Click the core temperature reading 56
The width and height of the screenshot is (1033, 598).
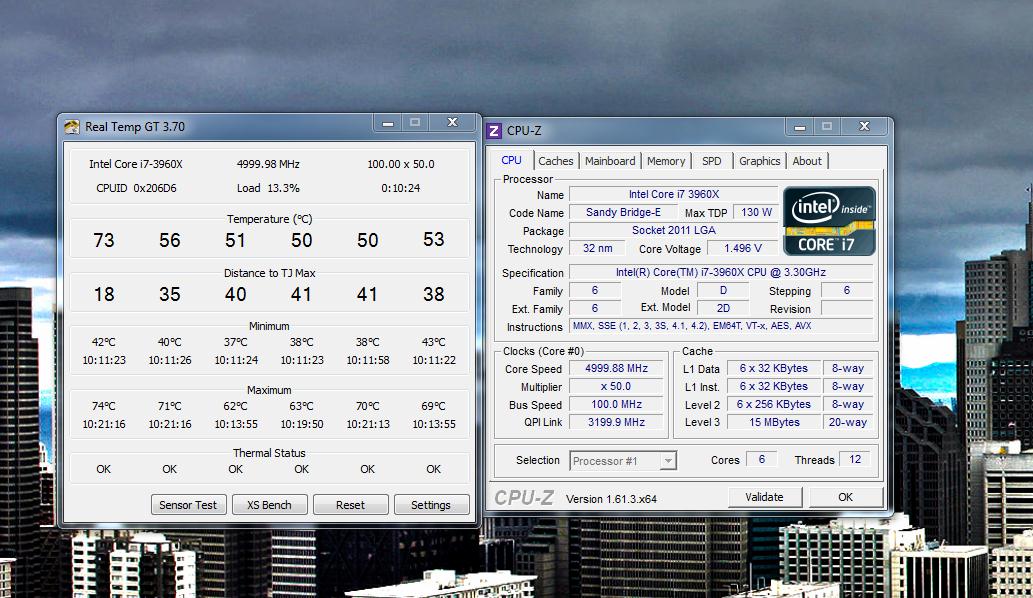[169, 240]
